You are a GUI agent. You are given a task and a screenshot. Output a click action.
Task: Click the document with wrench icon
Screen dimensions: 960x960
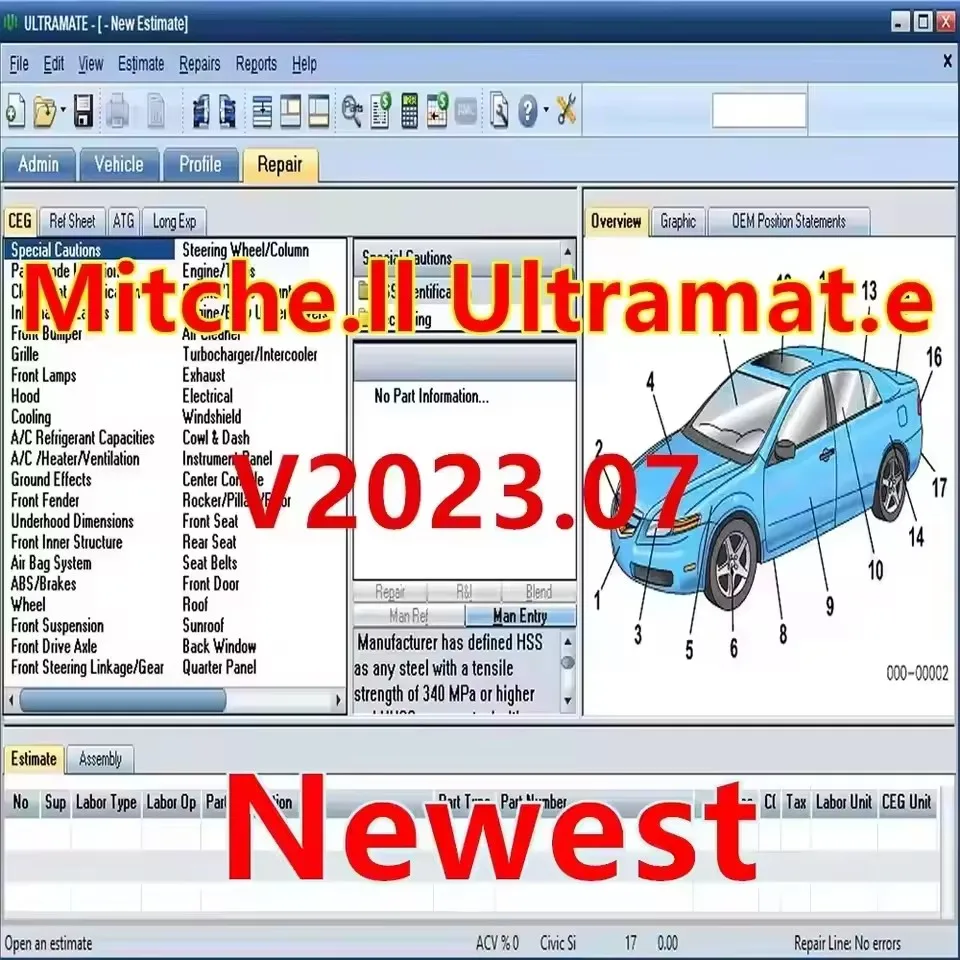pos(499,111)
